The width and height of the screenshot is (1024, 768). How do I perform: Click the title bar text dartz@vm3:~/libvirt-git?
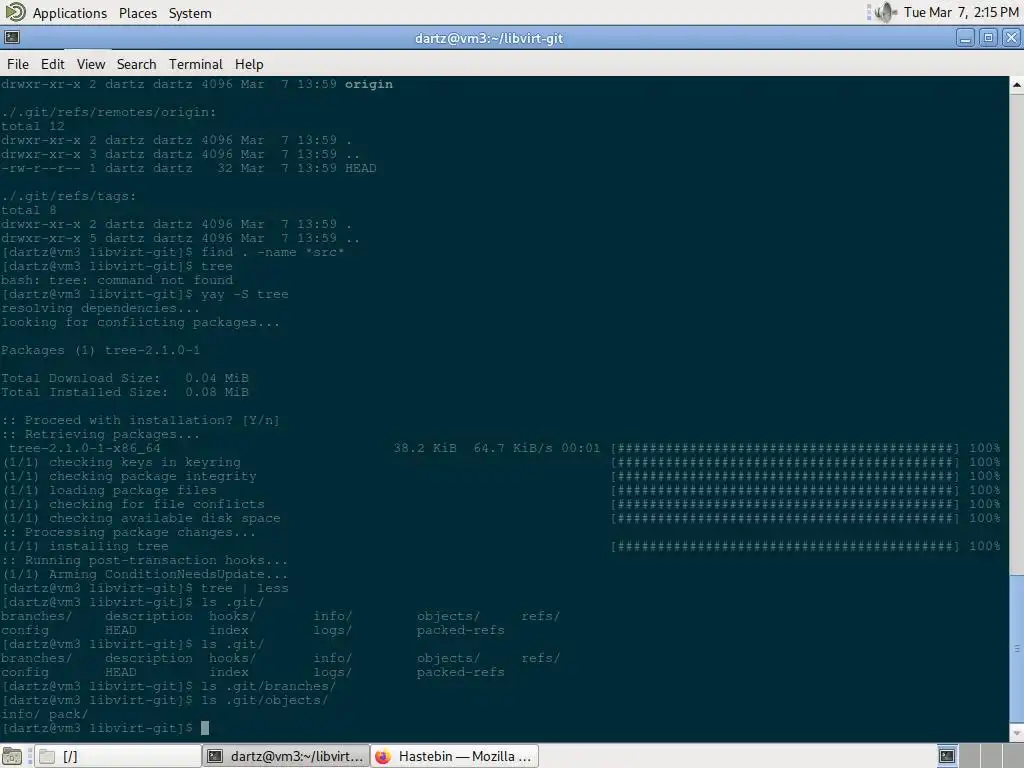(488, 39)
